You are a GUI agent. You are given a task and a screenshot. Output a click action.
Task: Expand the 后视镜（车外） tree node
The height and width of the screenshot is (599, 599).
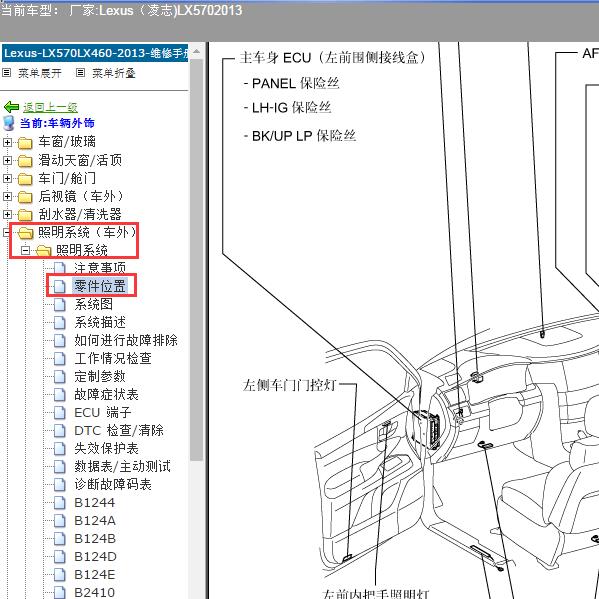click(7, 196)
